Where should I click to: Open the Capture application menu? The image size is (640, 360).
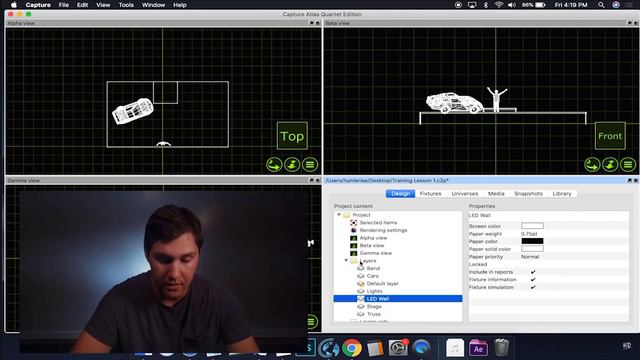pos(38,5)
